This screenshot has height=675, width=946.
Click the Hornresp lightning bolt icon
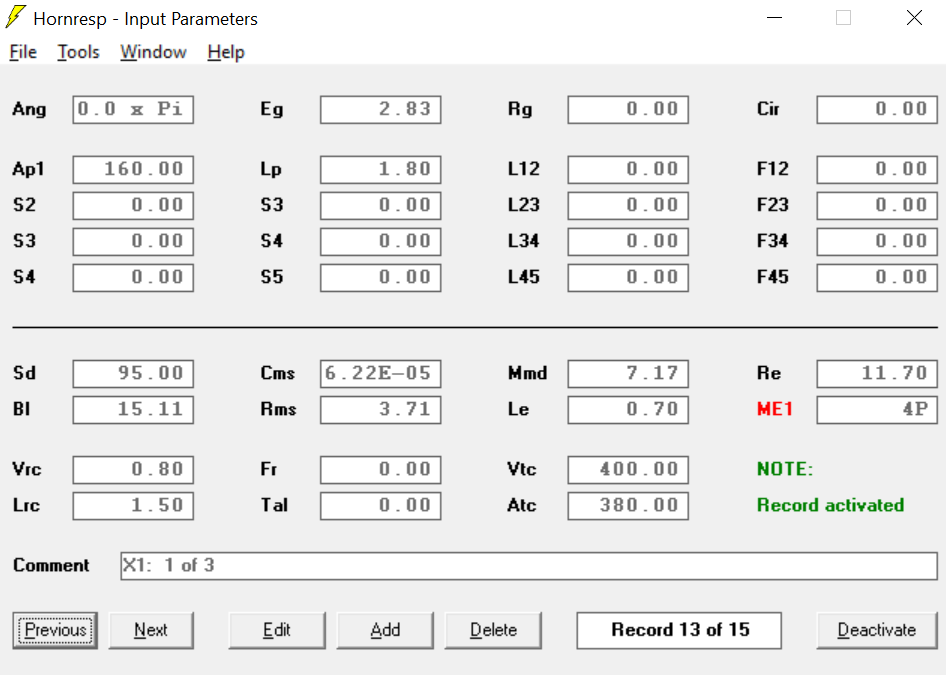click(15, 17)
